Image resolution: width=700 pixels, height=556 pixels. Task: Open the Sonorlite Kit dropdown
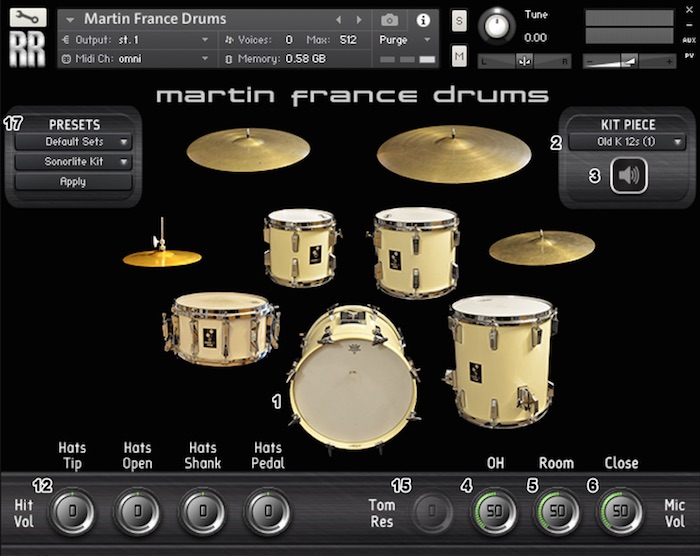74,162
